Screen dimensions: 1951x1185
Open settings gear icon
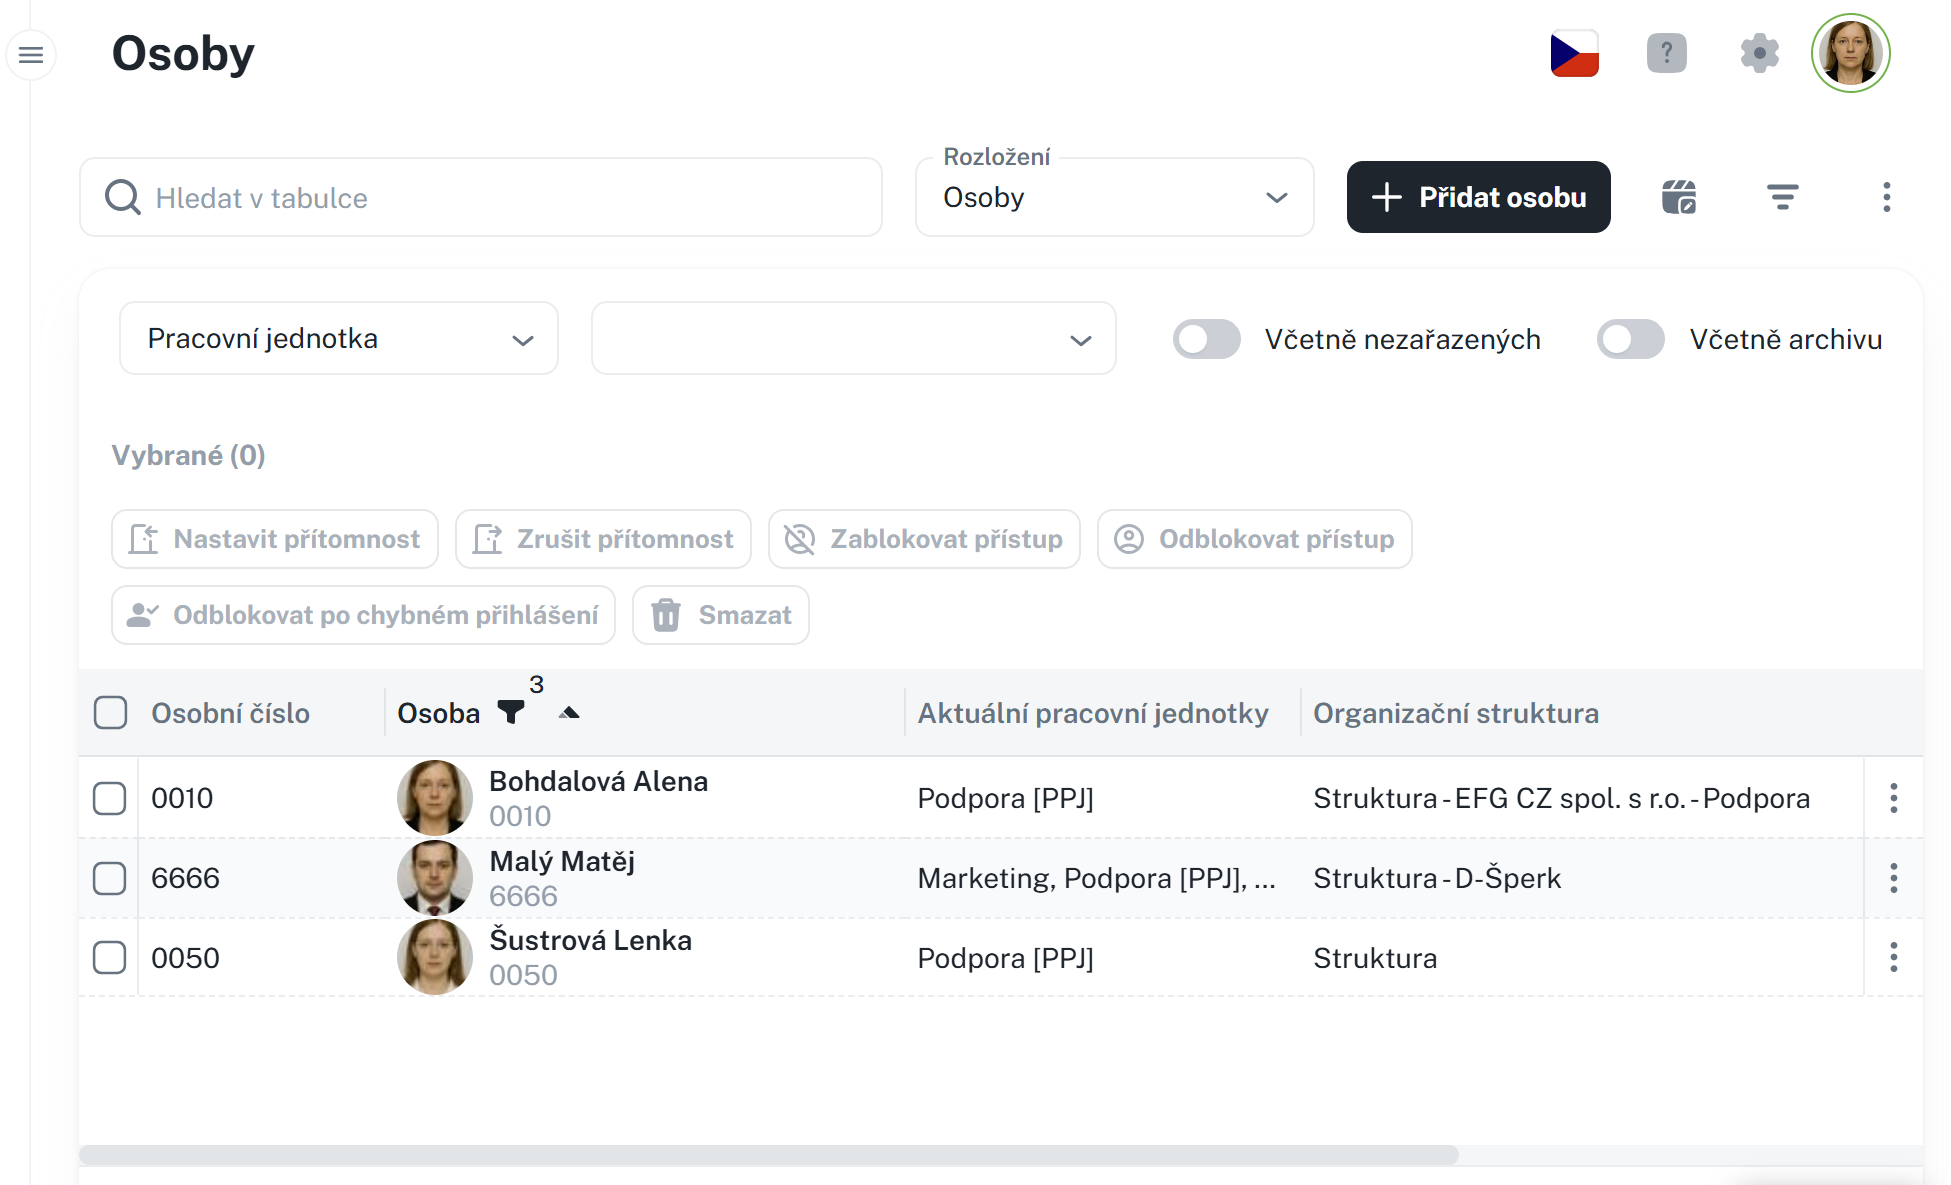(x=1759, y=53)
